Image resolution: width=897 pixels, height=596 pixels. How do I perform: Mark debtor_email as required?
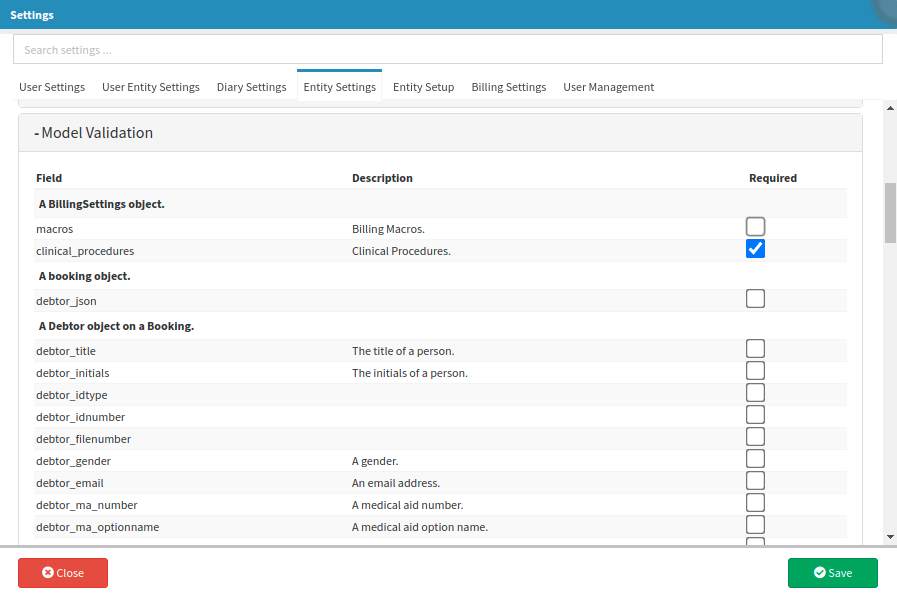(755, 481)
